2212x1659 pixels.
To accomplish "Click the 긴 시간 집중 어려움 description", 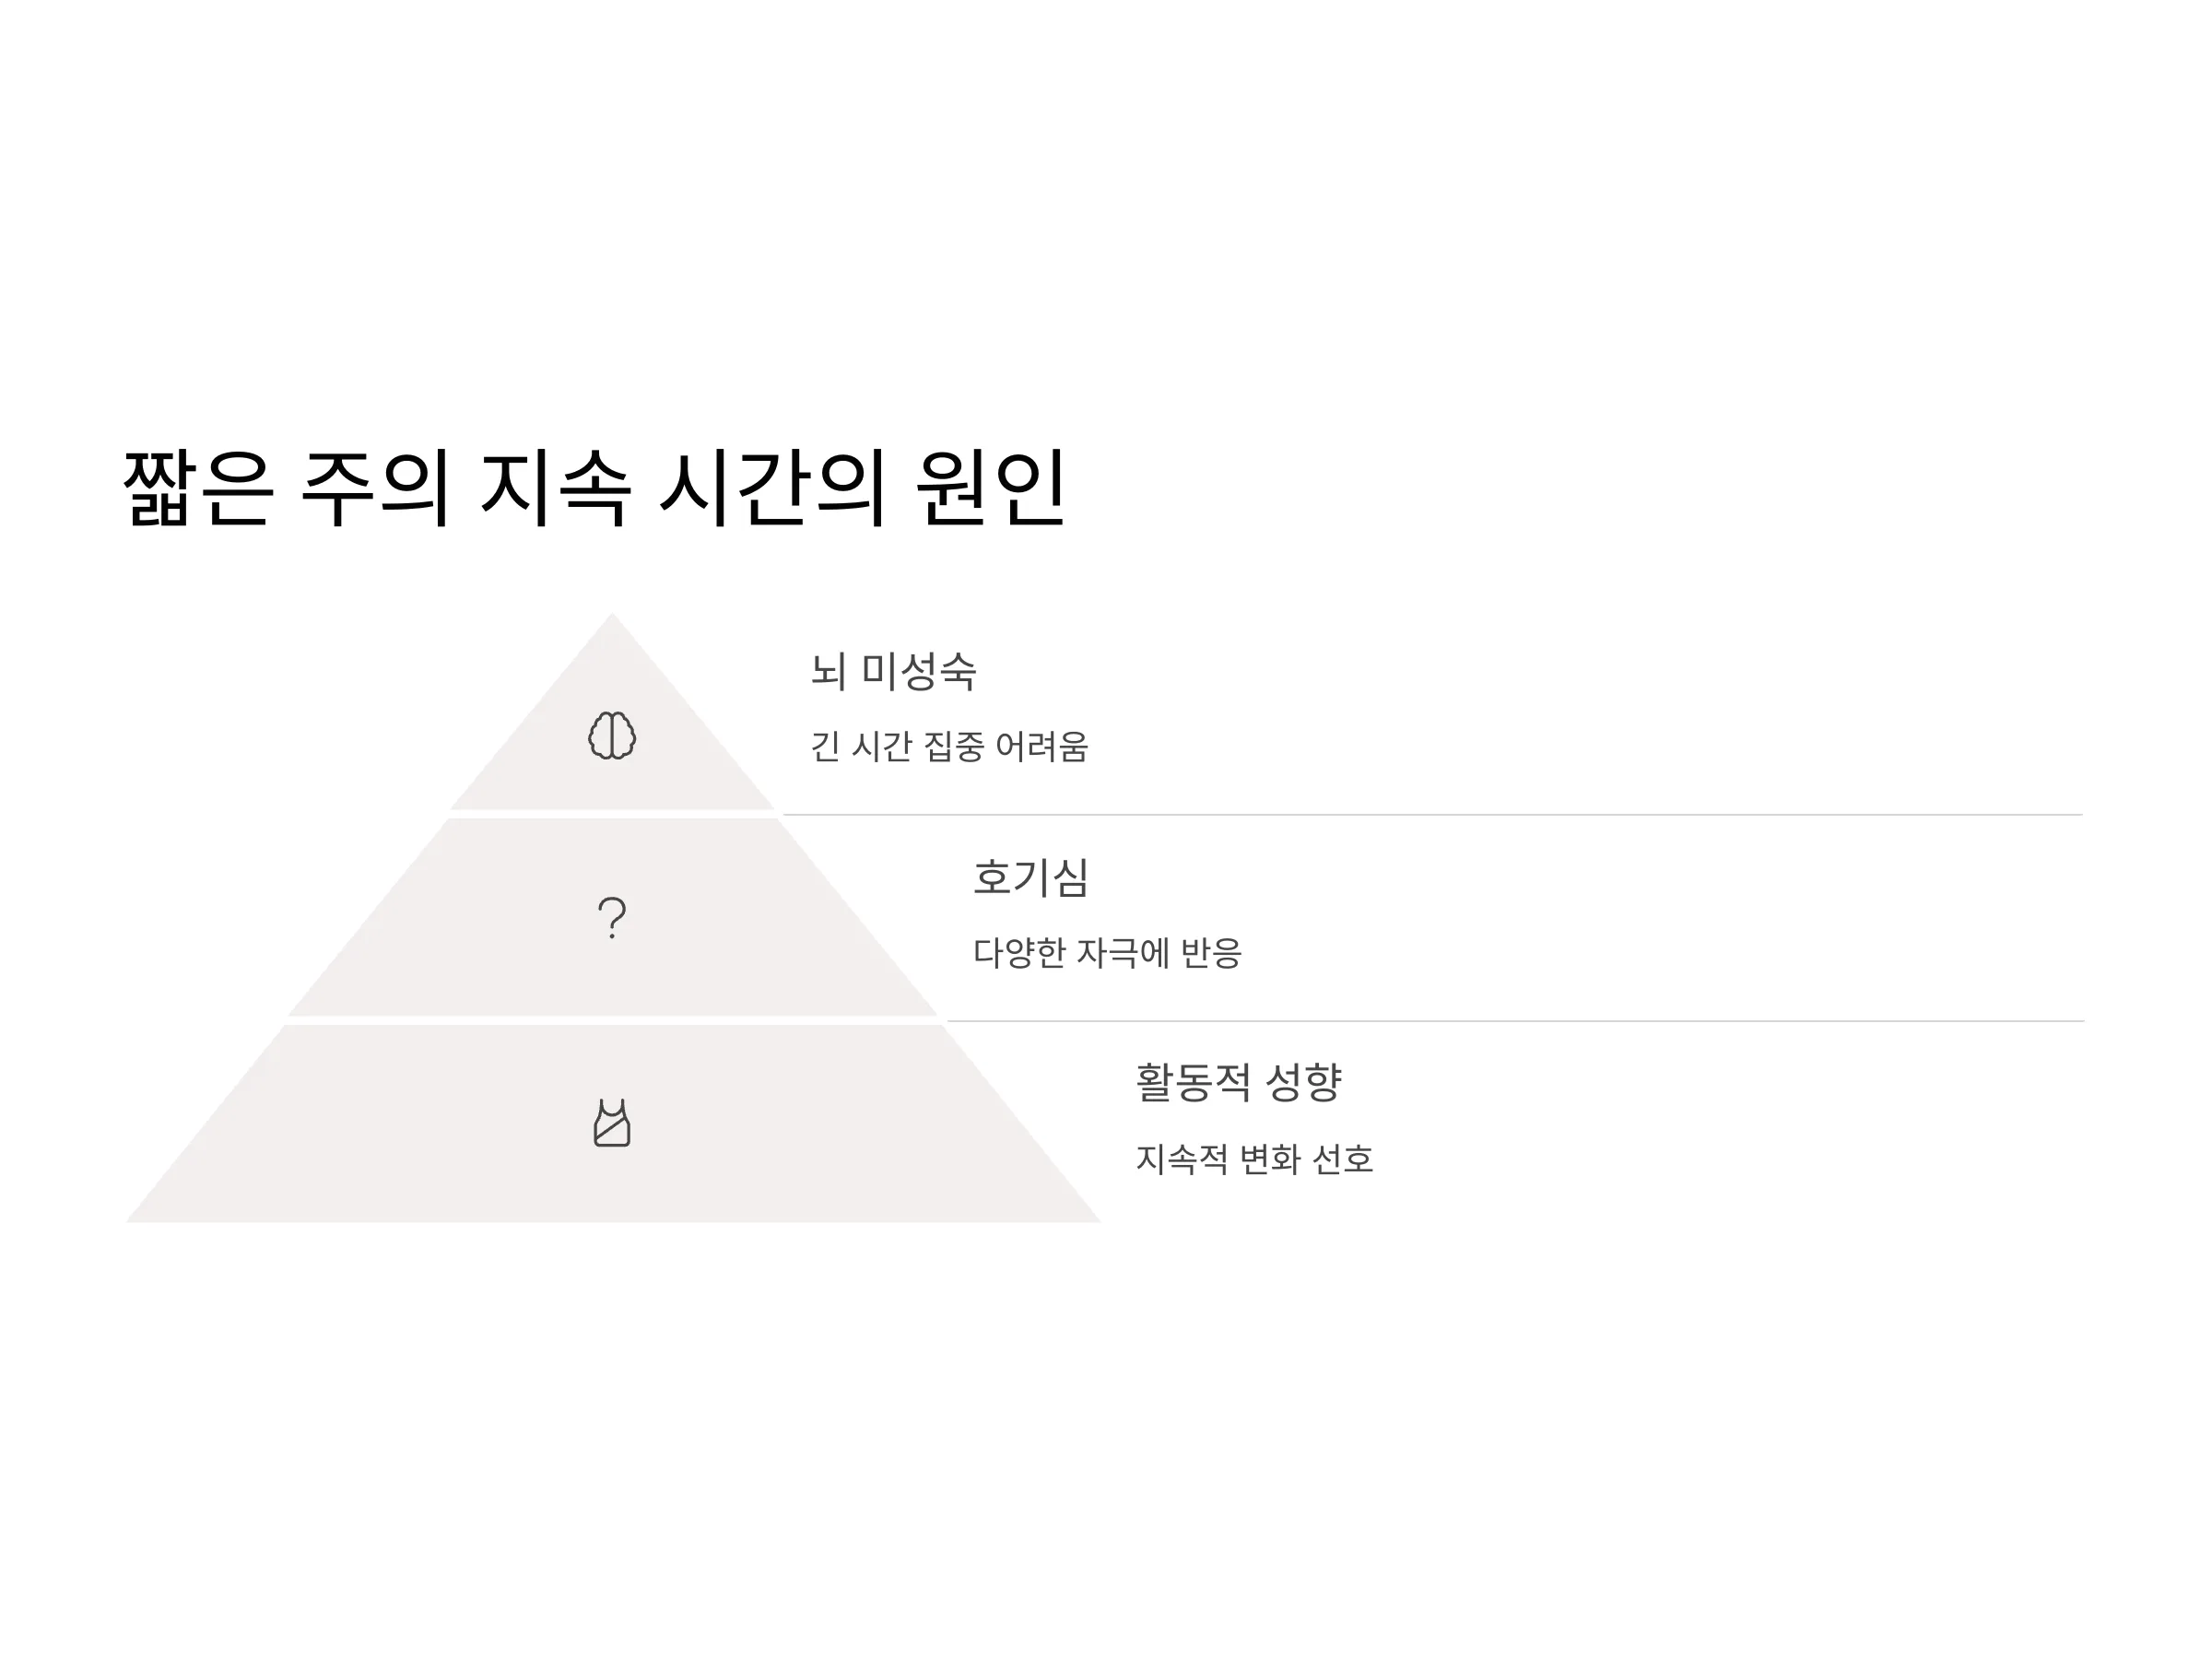I will (x=949, y=747).
